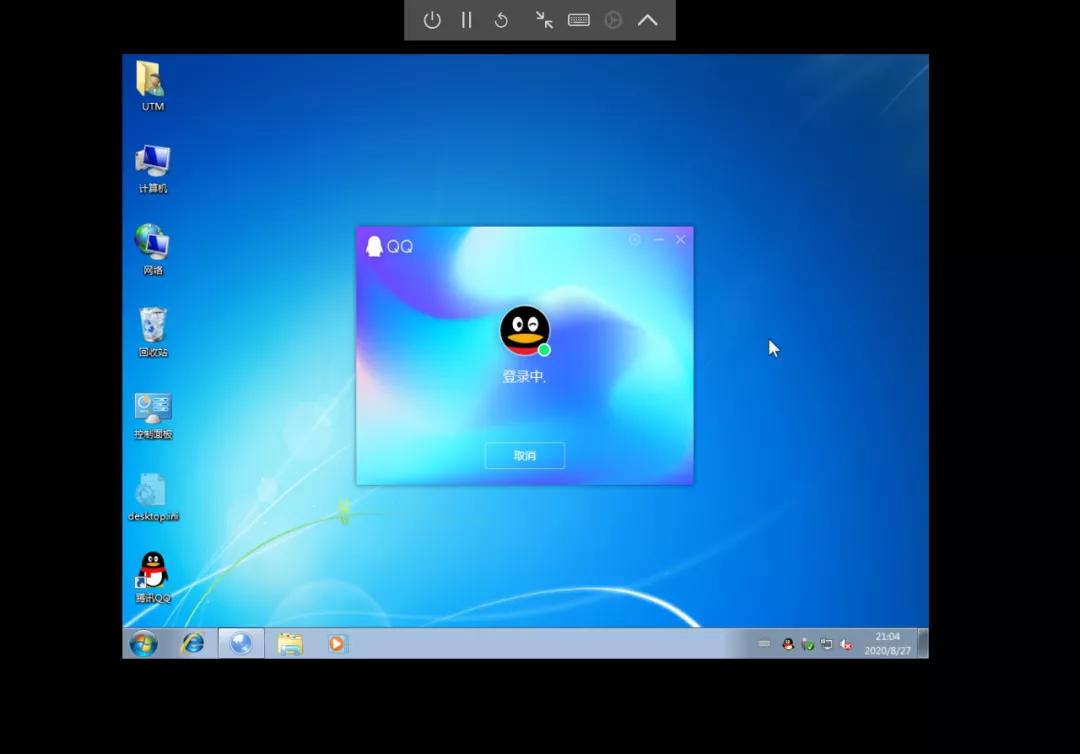The image size is (1080, 754).
Task: Click the green security check tray icon
Action: [x=808, y=644]
